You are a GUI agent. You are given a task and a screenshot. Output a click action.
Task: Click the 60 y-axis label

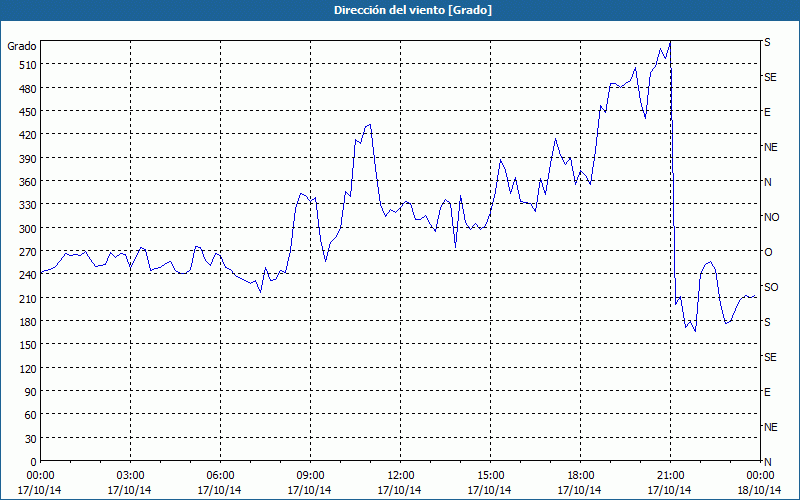31,415
